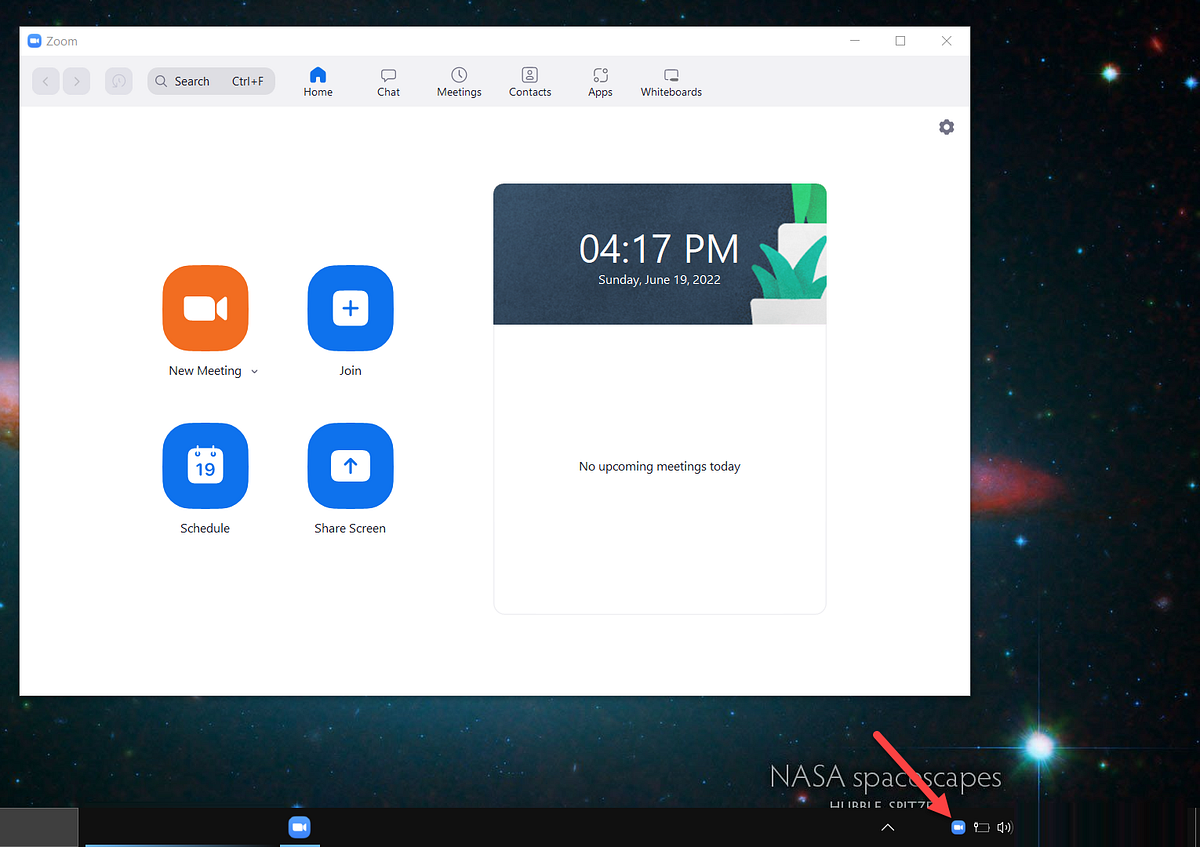Click the Share Screen arrow icon
The height and width of the screenshot is (847, 1200).
click(x=350, y=466)
